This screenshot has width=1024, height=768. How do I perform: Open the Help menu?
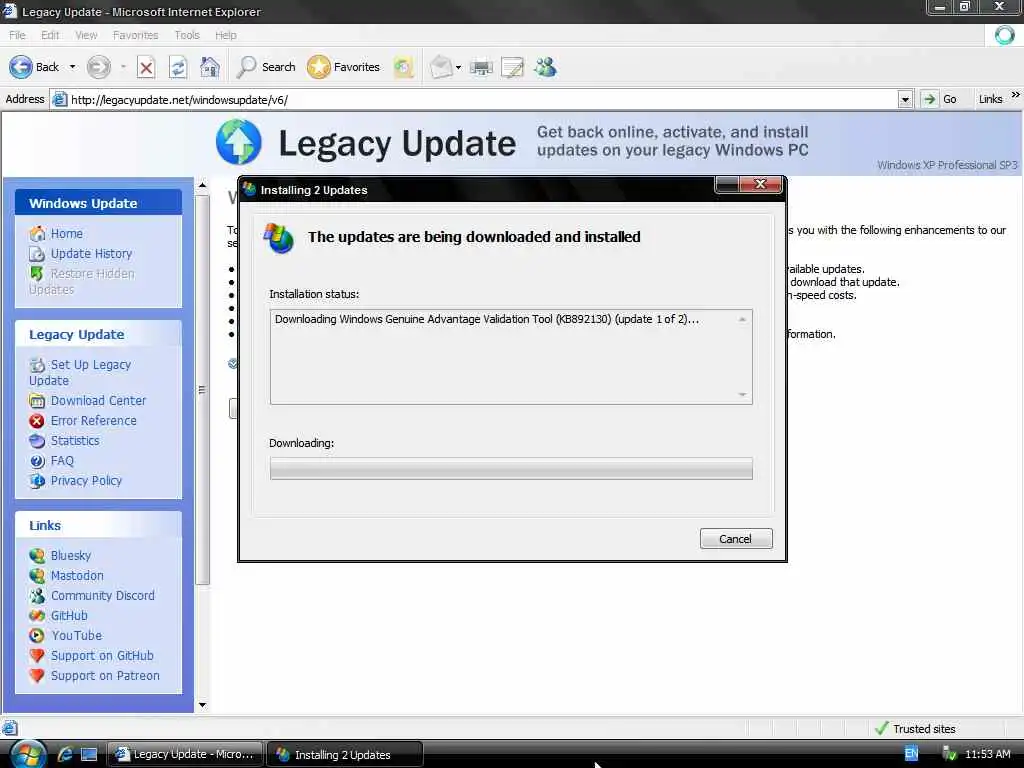(x=225, y=35)
